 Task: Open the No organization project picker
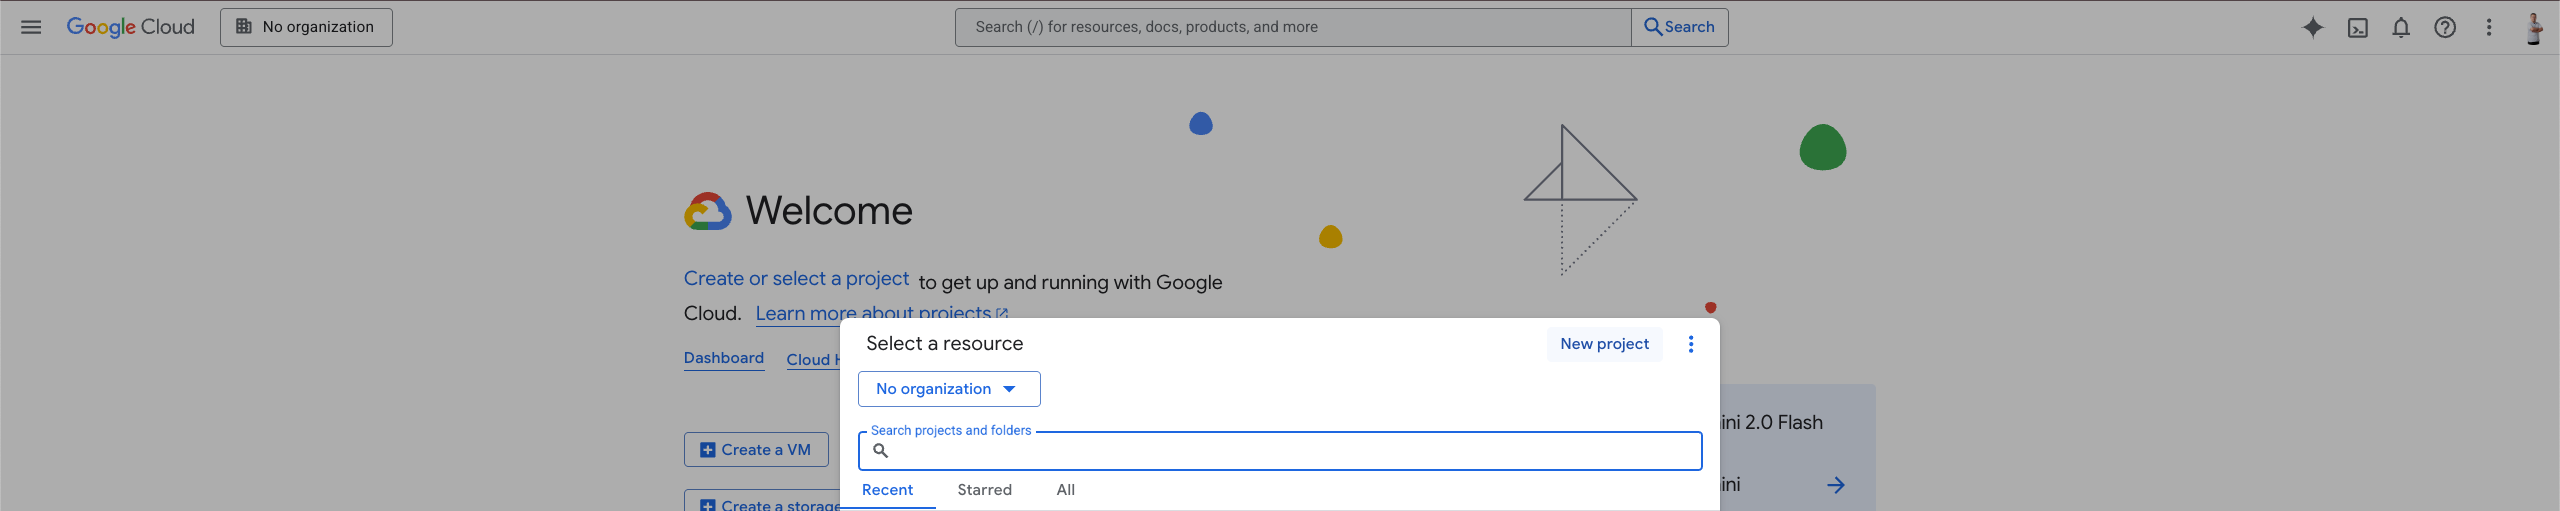306,27
